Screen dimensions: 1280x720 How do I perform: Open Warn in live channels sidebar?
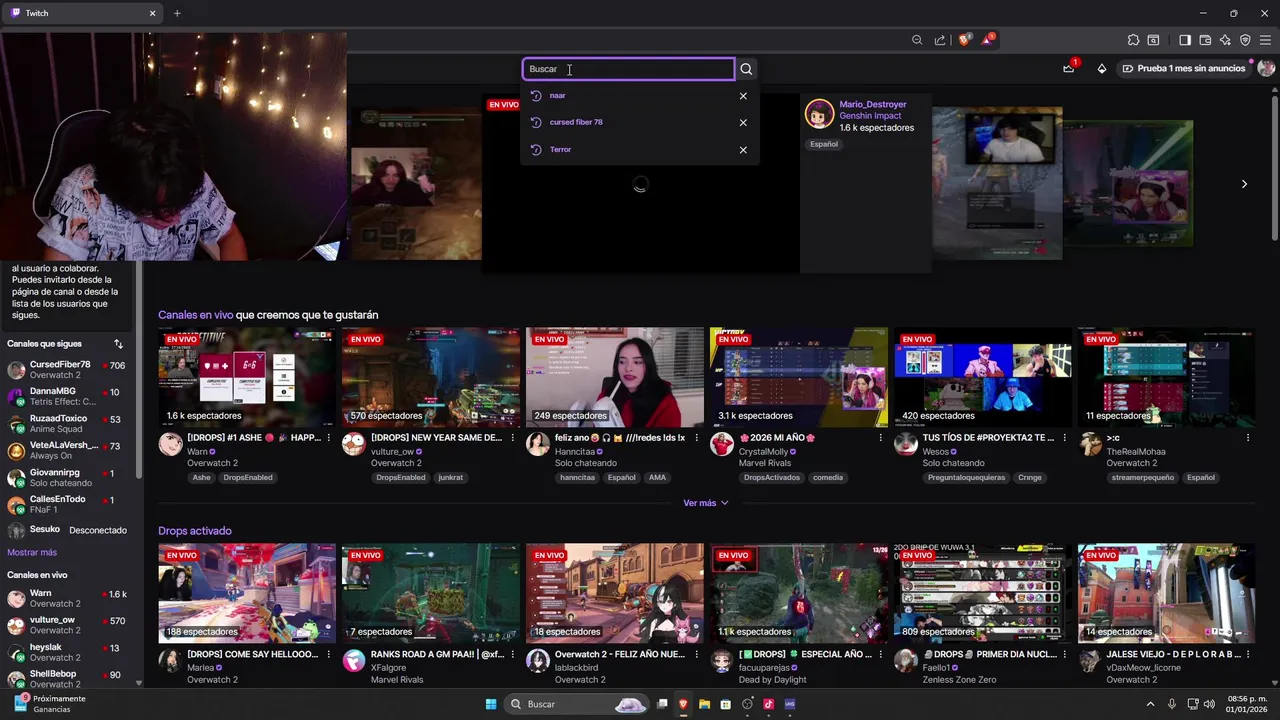coord(66,598)
